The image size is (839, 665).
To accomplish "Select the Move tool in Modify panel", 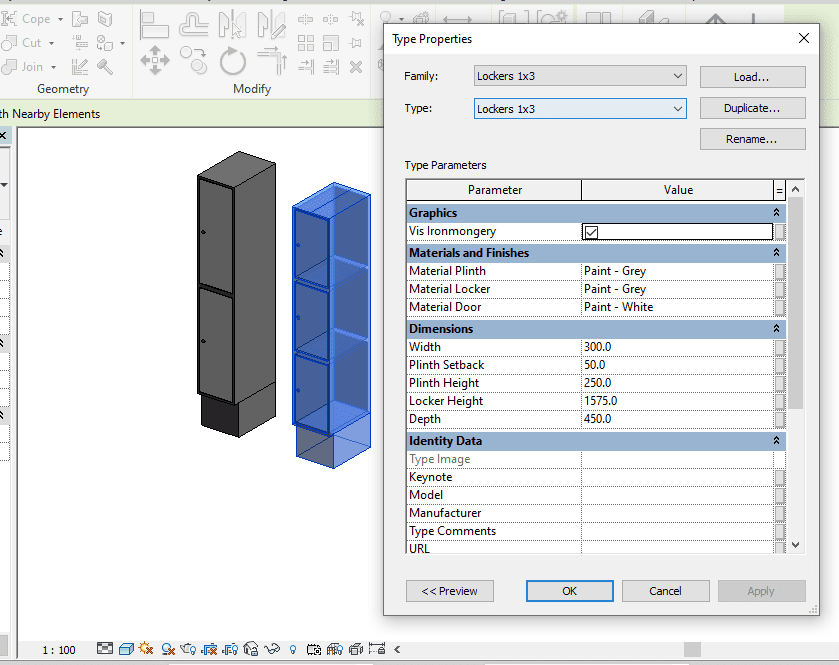I will click(x=155, y=62).
